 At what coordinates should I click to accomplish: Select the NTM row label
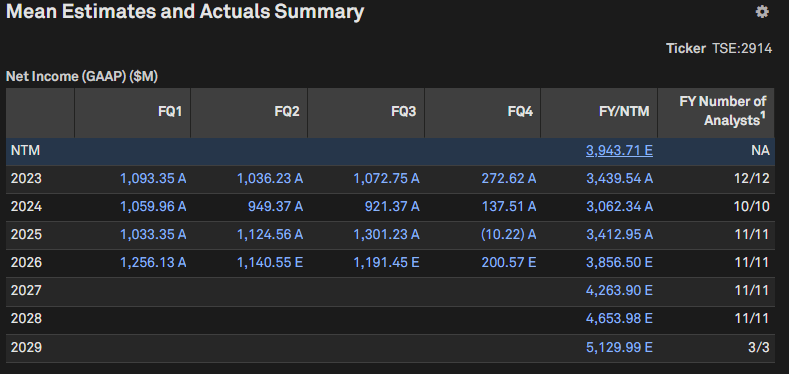click(x=25, y=151)
